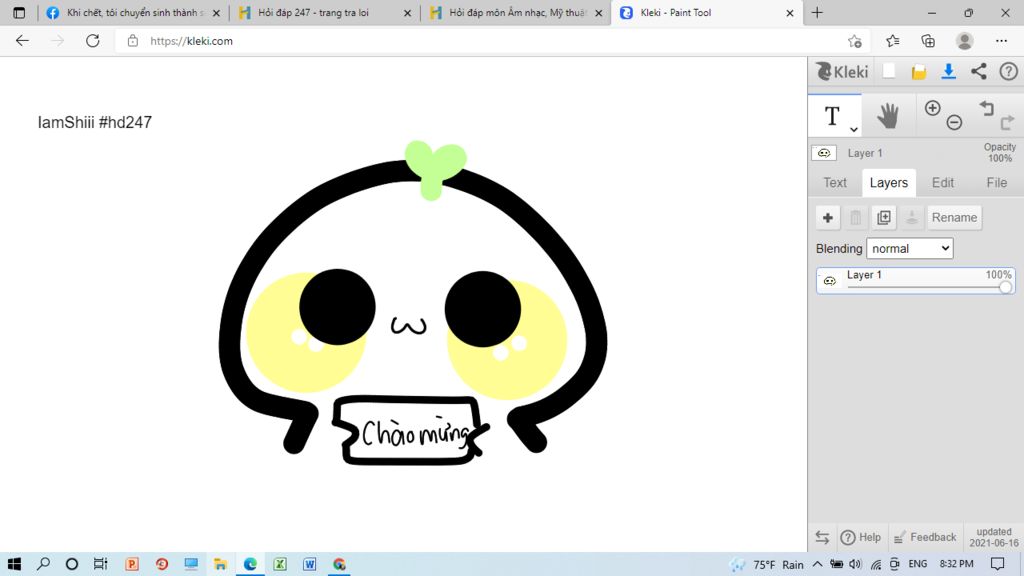Open Kleki help question mark icon
The image size is (1024, 576).
[1008, 72]
